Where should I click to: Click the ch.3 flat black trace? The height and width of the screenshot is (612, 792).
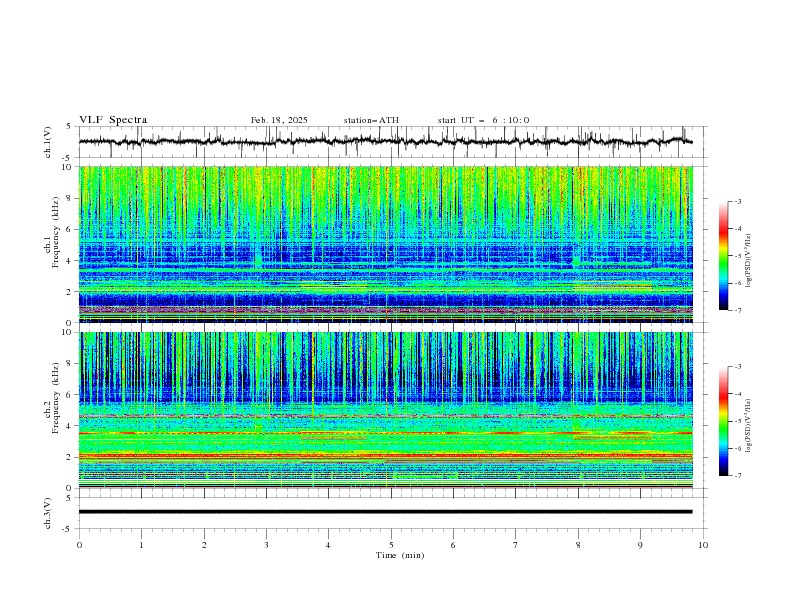[x=385, y=512]
